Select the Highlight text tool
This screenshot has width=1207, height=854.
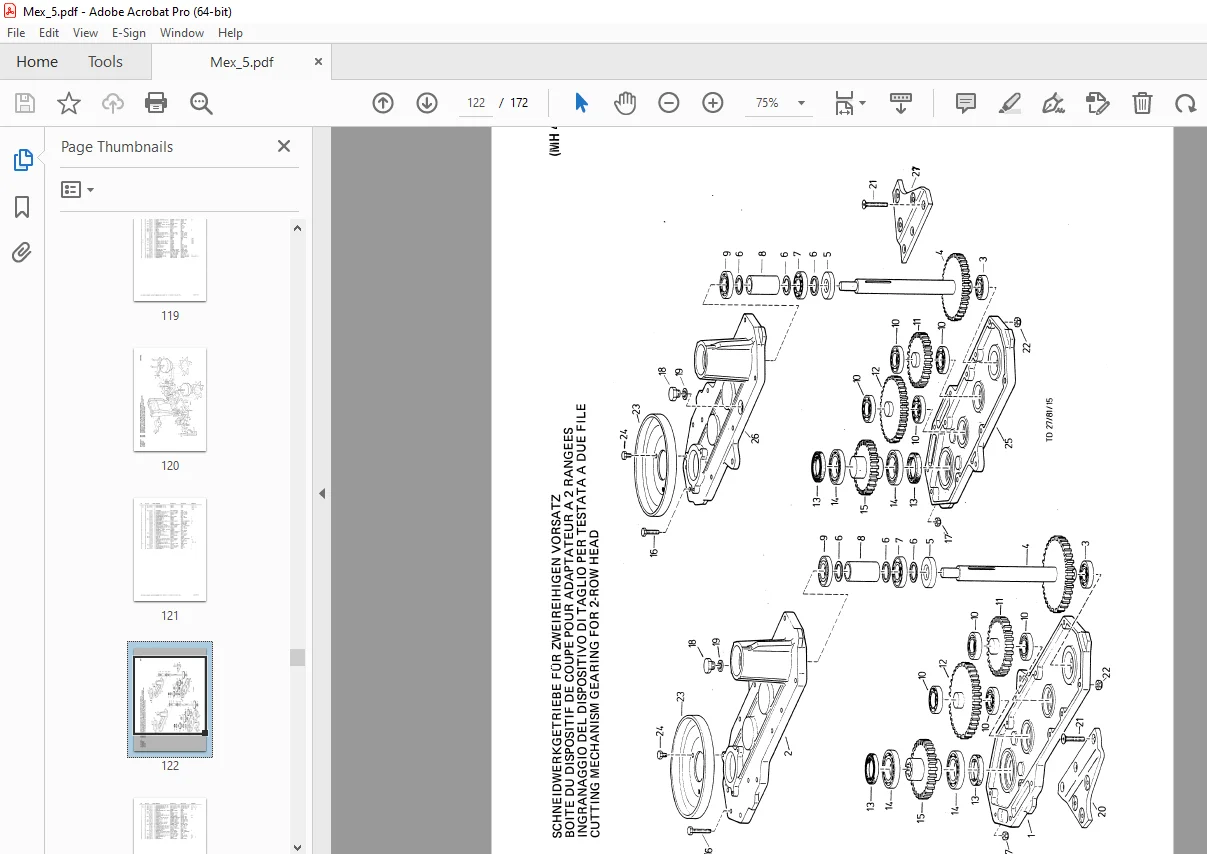click(x=1010, y=103)
